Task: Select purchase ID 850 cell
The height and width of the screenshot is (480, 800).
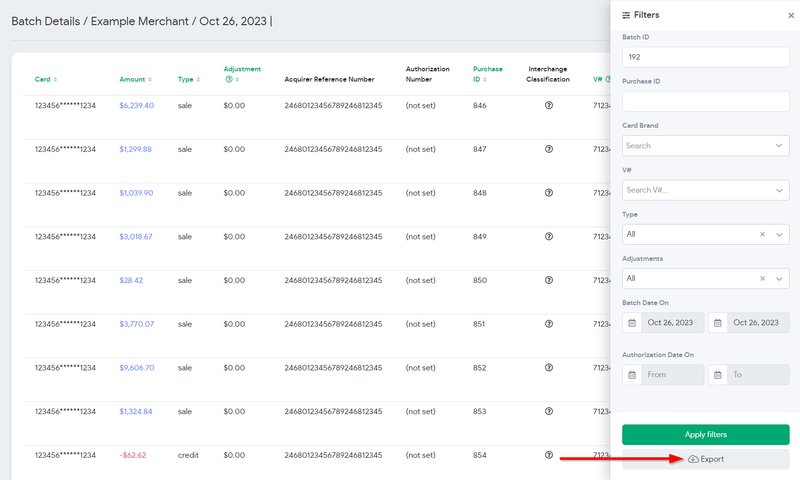Action: tap(480, 281)
